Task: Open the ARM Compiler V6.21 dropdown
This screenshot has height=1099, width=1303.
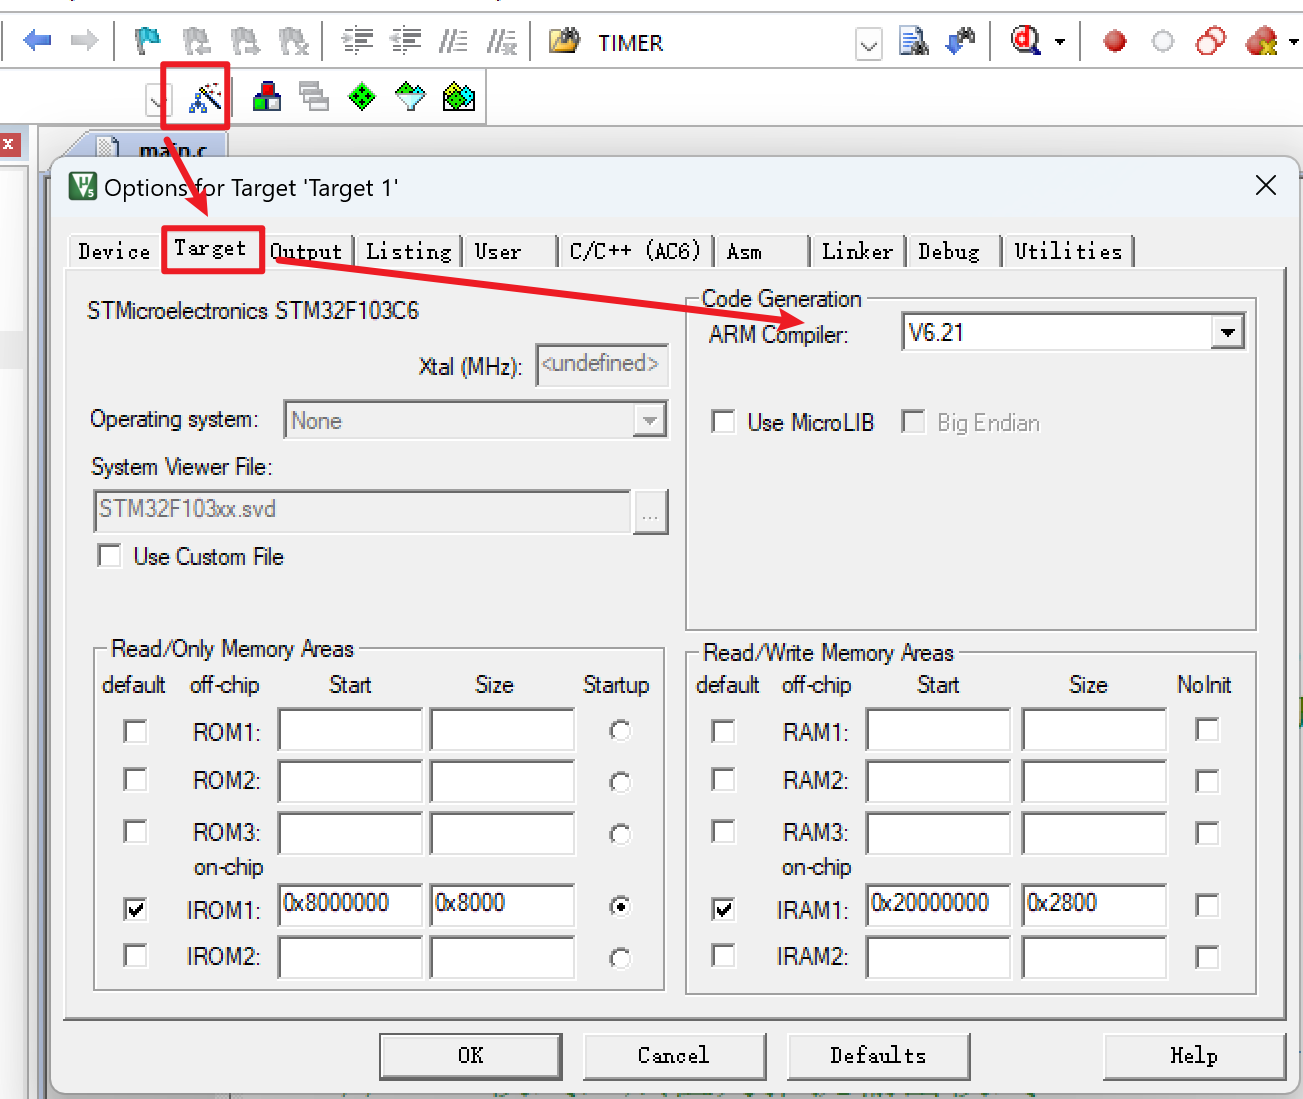Action: (1227, 332)
